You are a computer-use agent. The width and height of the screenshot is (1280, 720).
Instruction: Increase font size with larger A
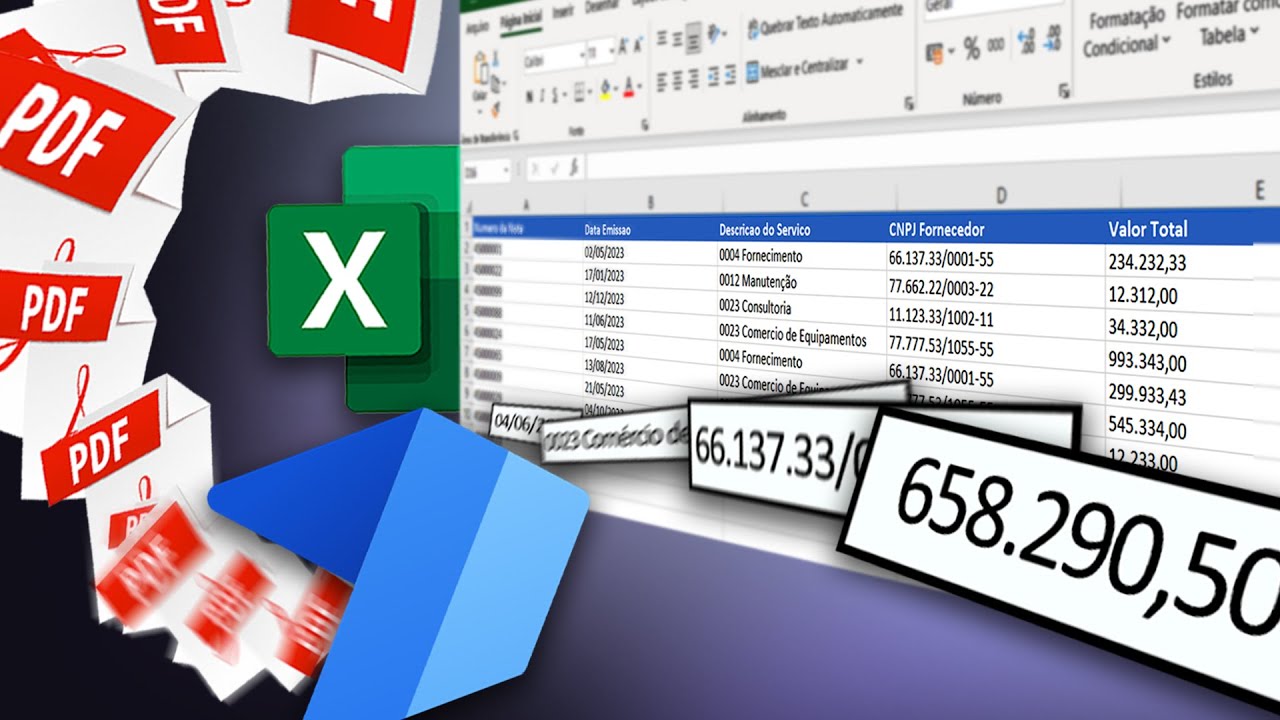click(x=624, y=46)
